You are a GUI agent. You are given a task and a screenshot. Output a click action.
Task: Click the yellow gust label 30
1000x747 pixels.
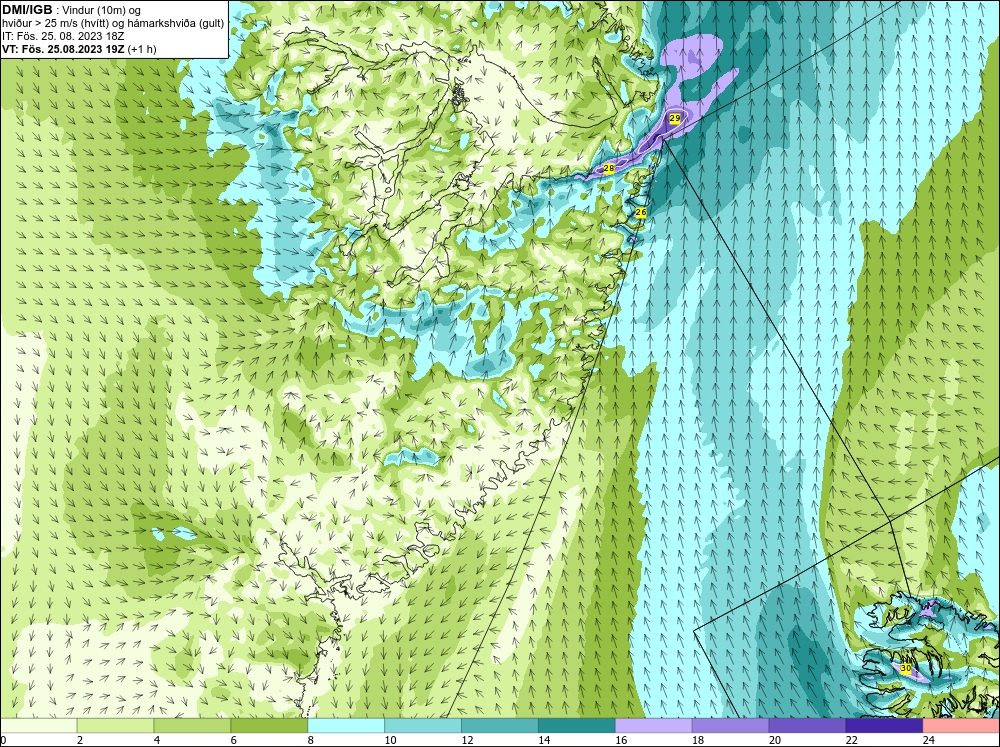906,669
